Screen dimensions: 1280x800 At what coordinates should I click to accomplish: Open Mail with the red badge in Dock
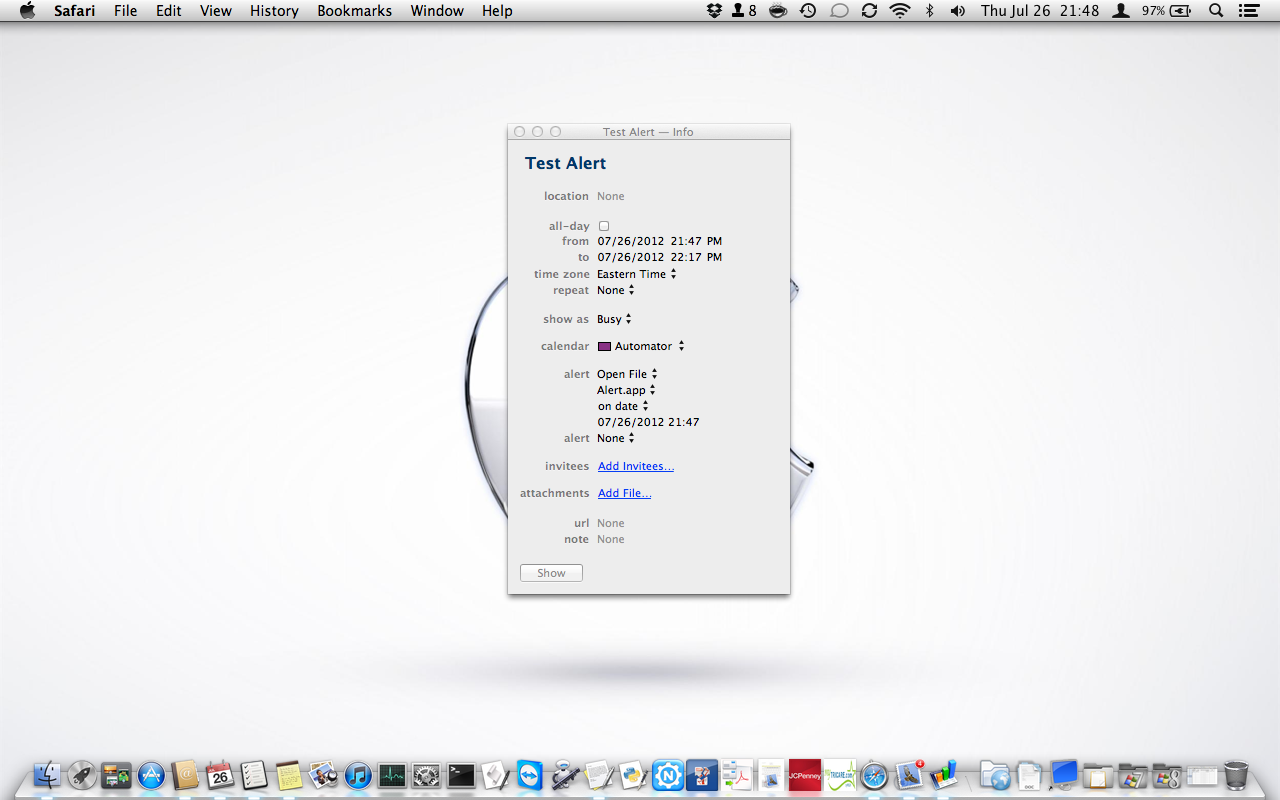pos(909,775)
